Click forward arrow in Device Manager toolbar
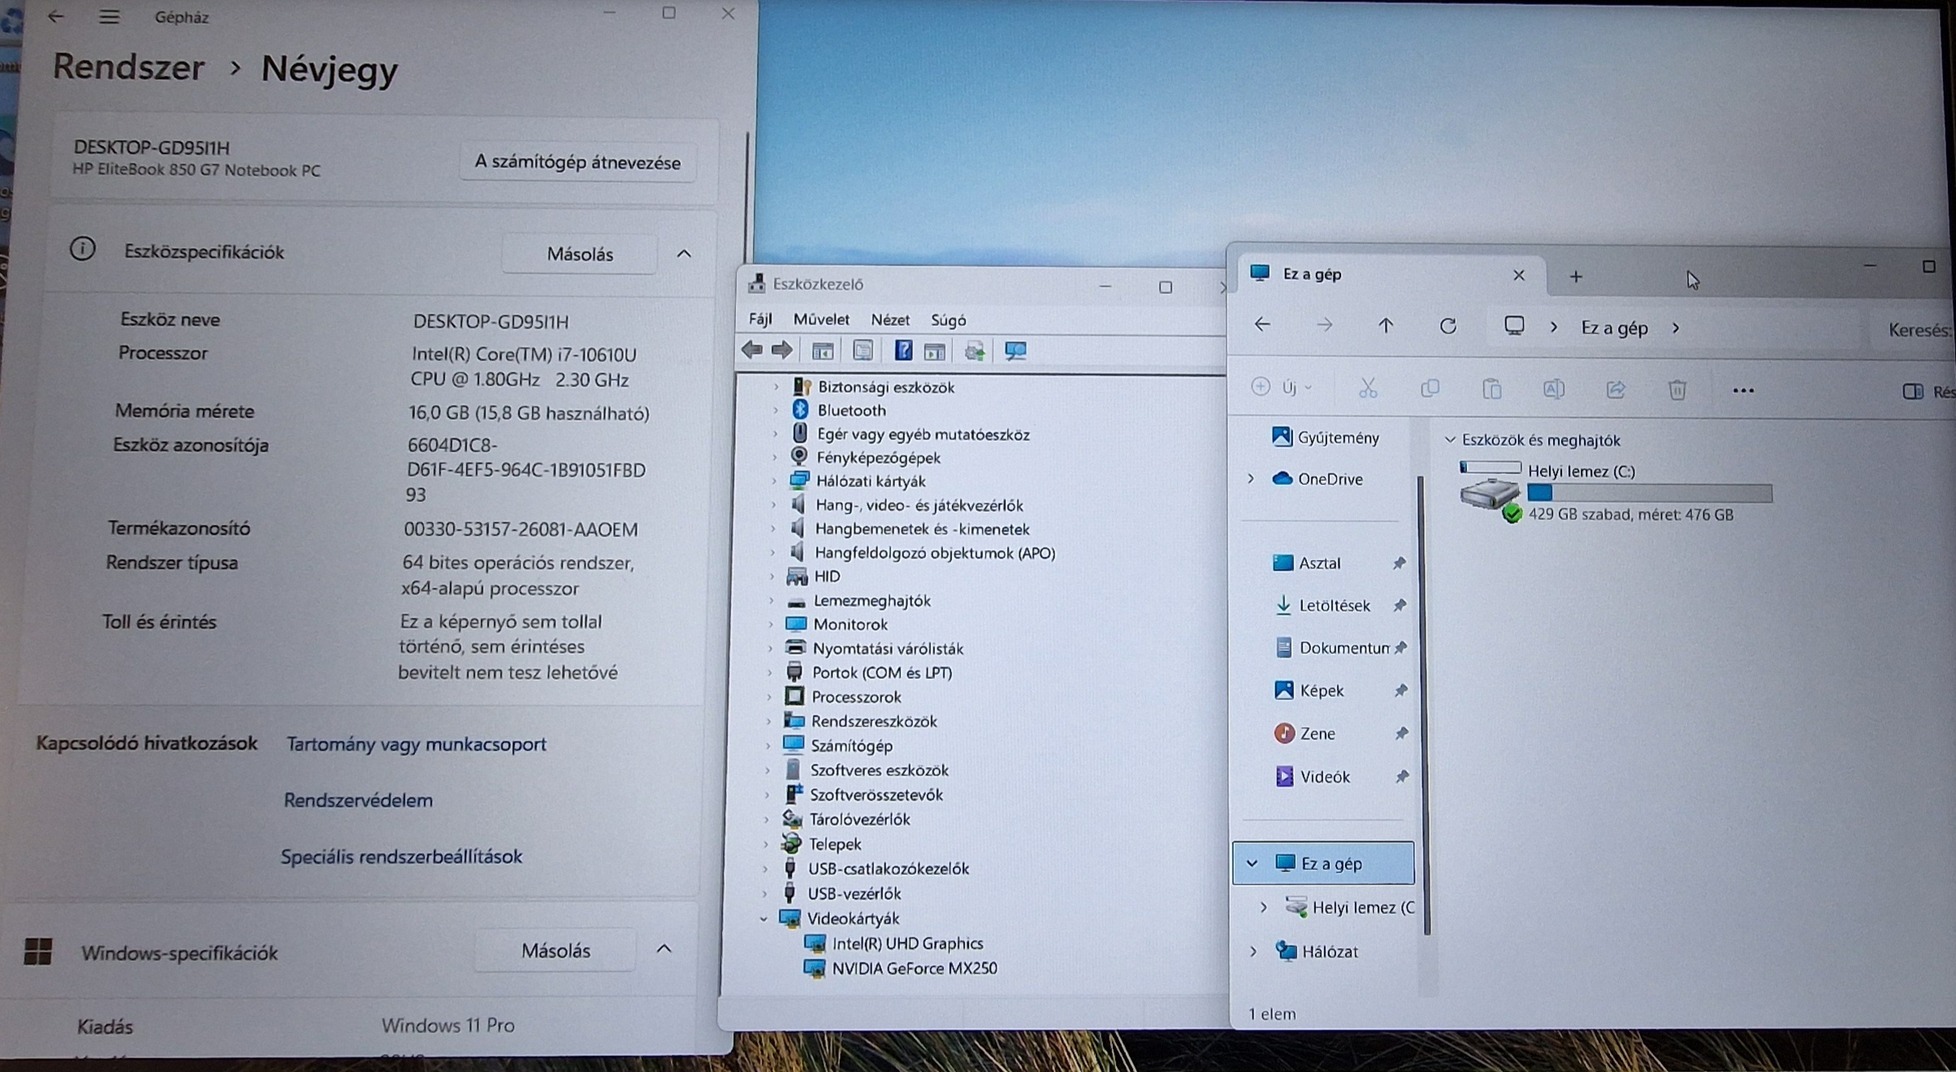 tap(782, 350)
